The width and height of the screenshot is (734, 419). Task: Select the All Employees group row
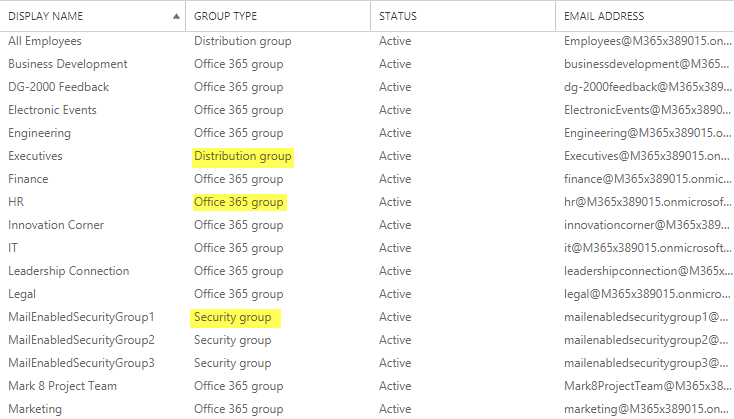[367, 41]
